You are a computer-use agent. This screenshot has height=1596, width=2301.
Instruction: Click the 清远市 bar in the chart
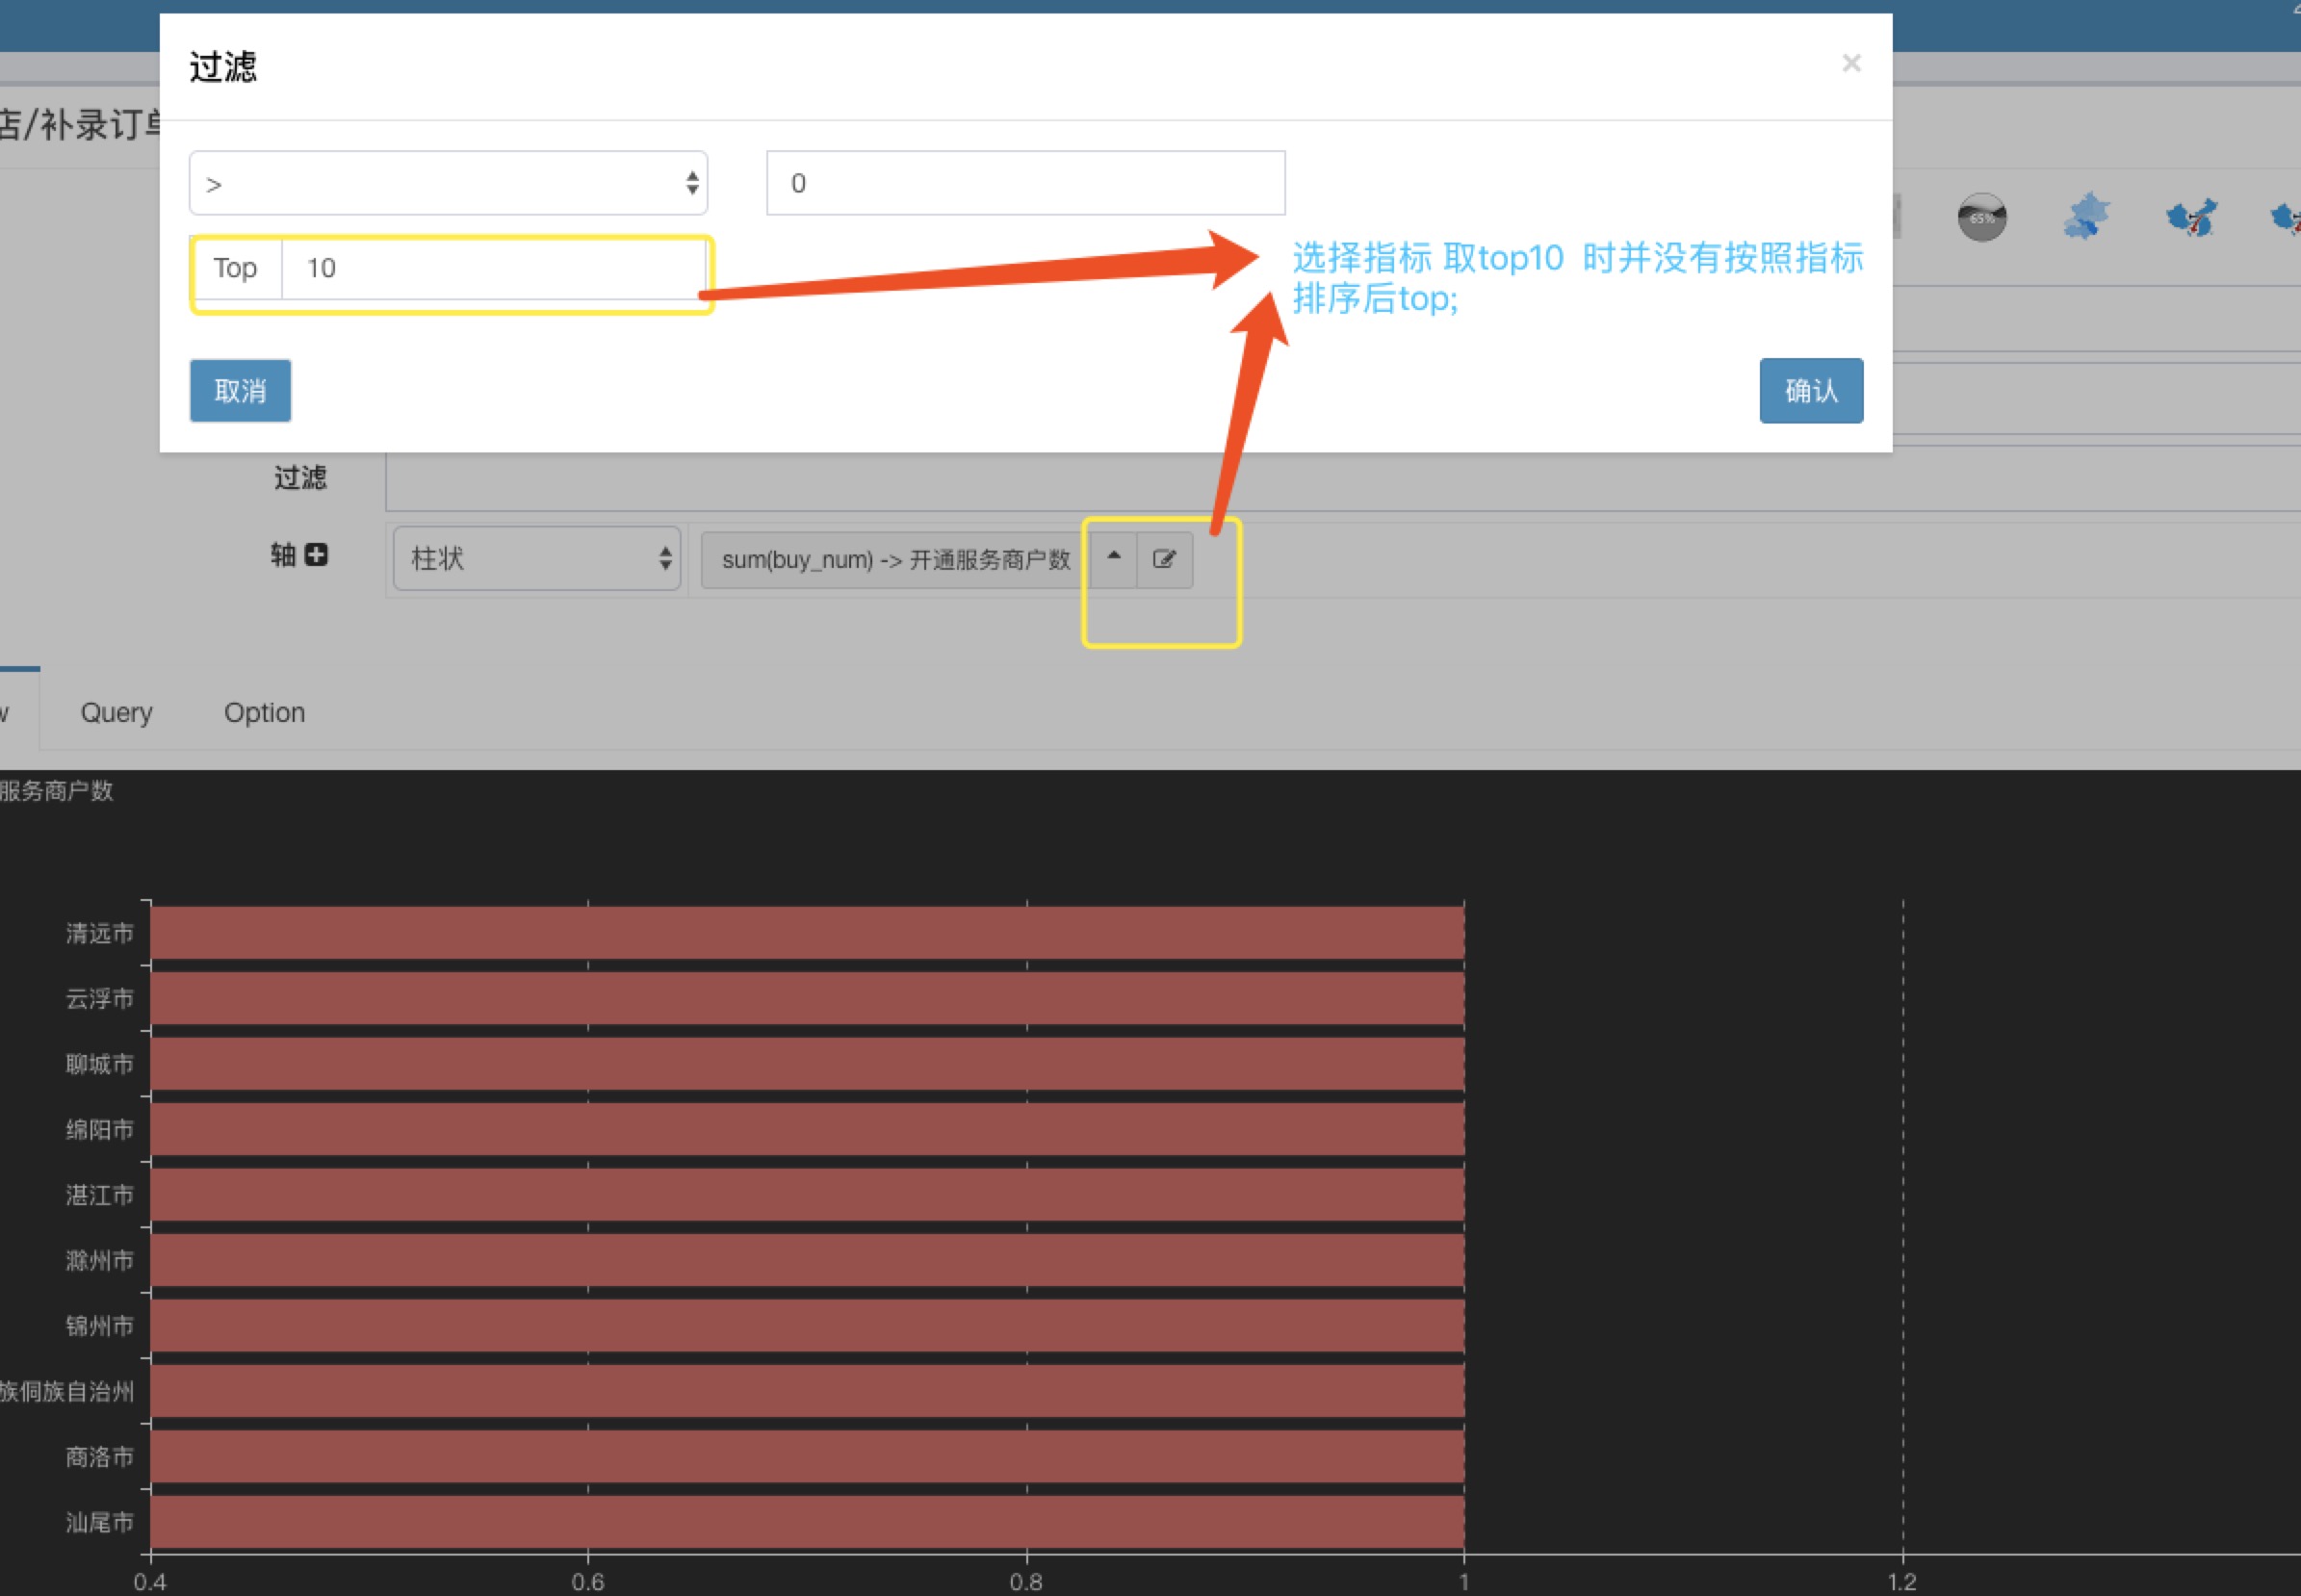coord(800,932)
